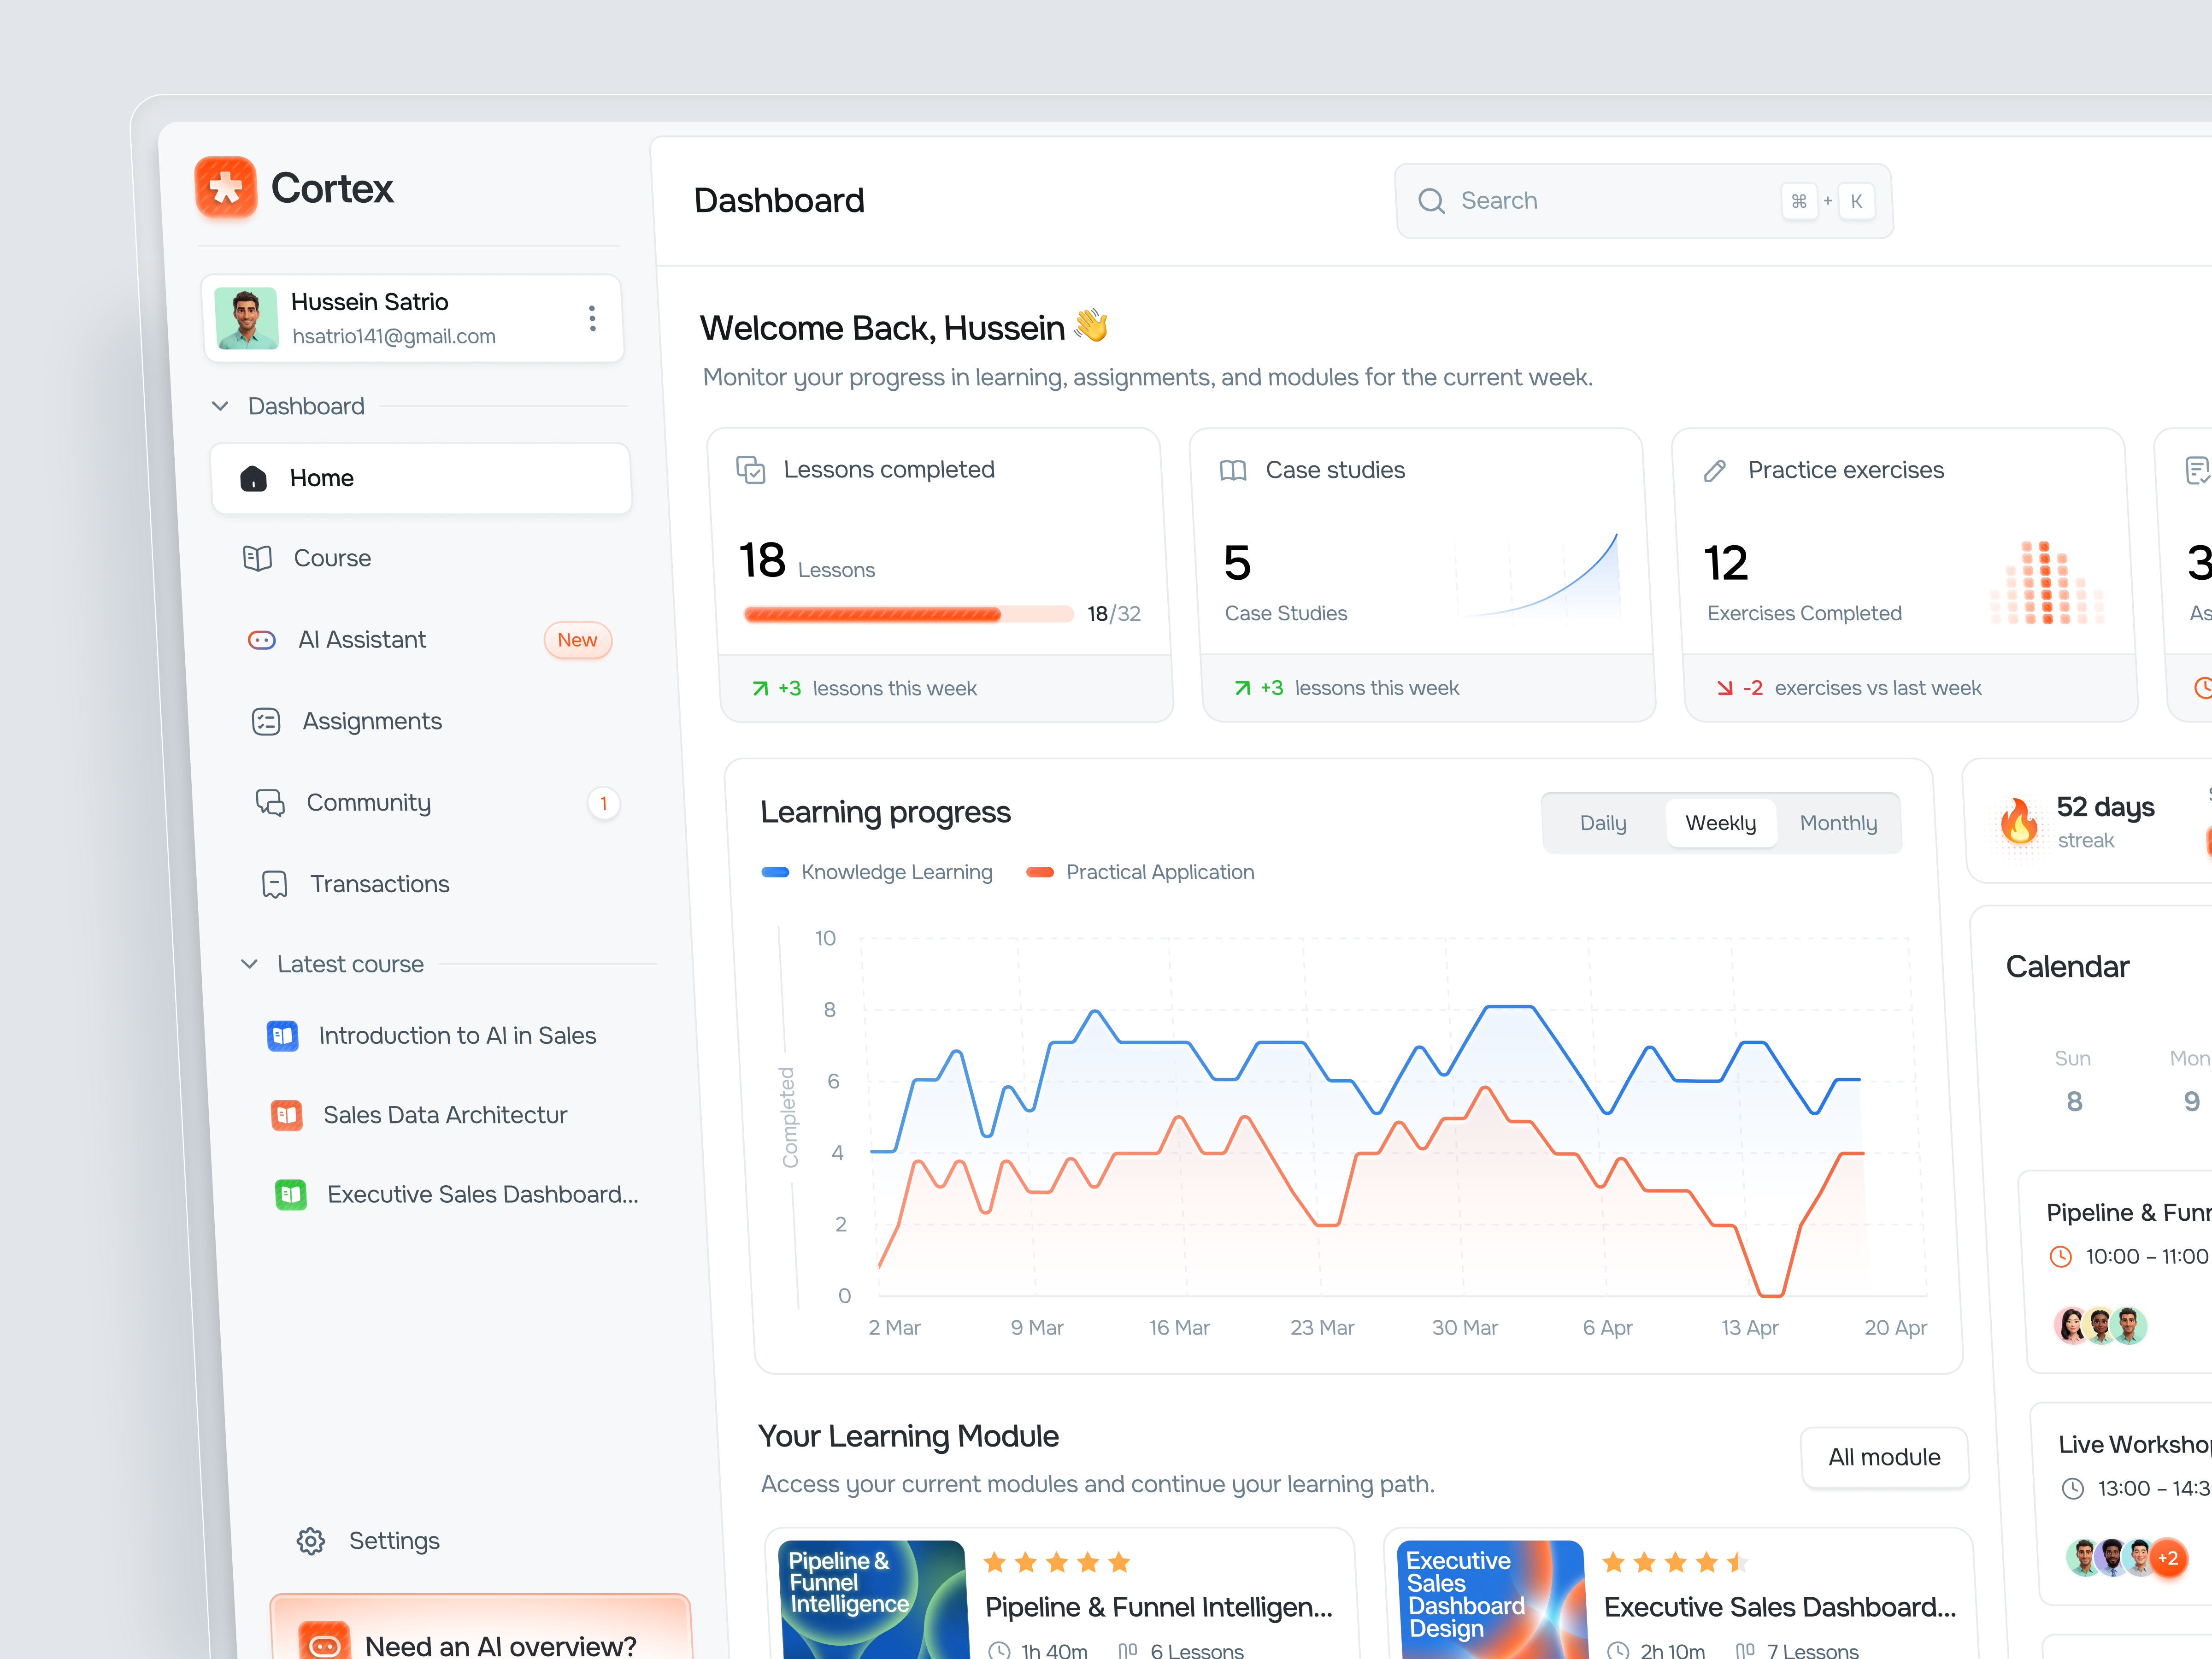Image resolution: width=2212 pixels, height=1659 pixels.
Task: Click the clock icon beside 10:00 – 11:00
Action: [x=2060, y=1257]
